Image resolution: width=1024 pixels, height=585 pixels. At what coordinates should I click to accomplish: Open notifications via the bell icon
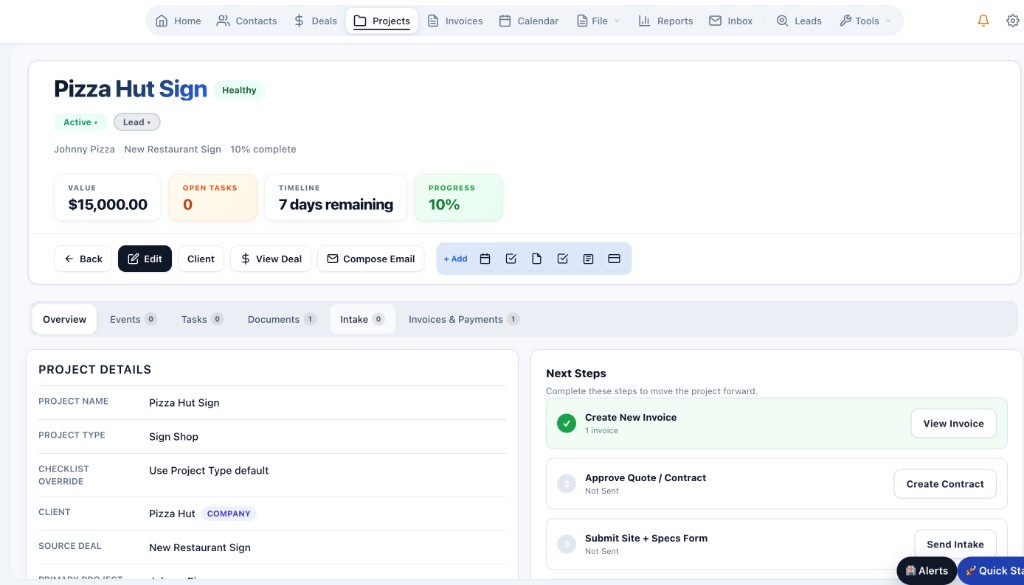(x=982, y=19)
